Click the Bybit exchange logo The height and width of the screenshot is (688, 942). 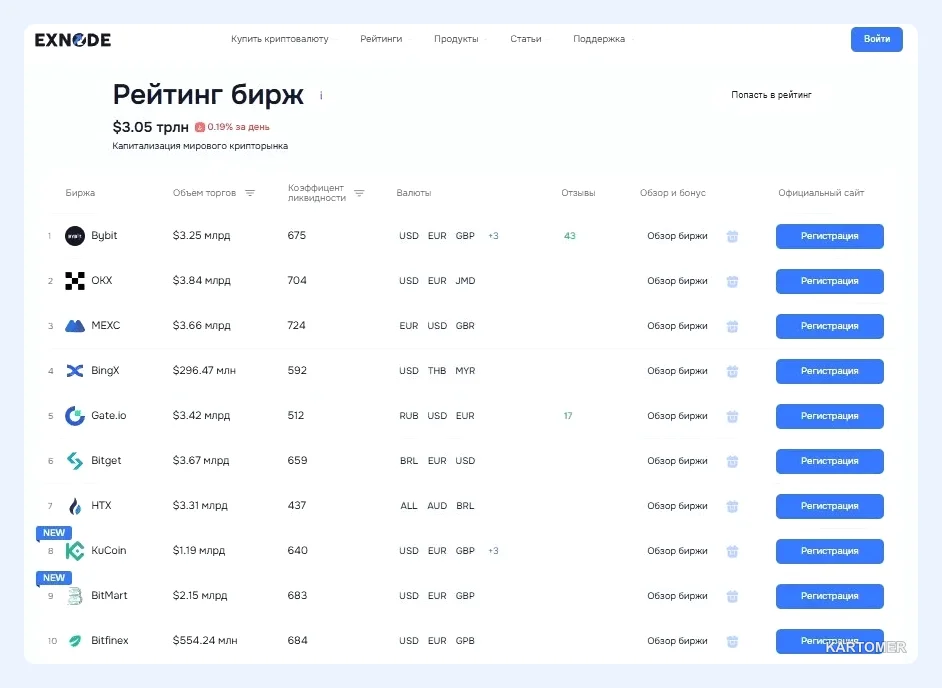tap(75, 236)
